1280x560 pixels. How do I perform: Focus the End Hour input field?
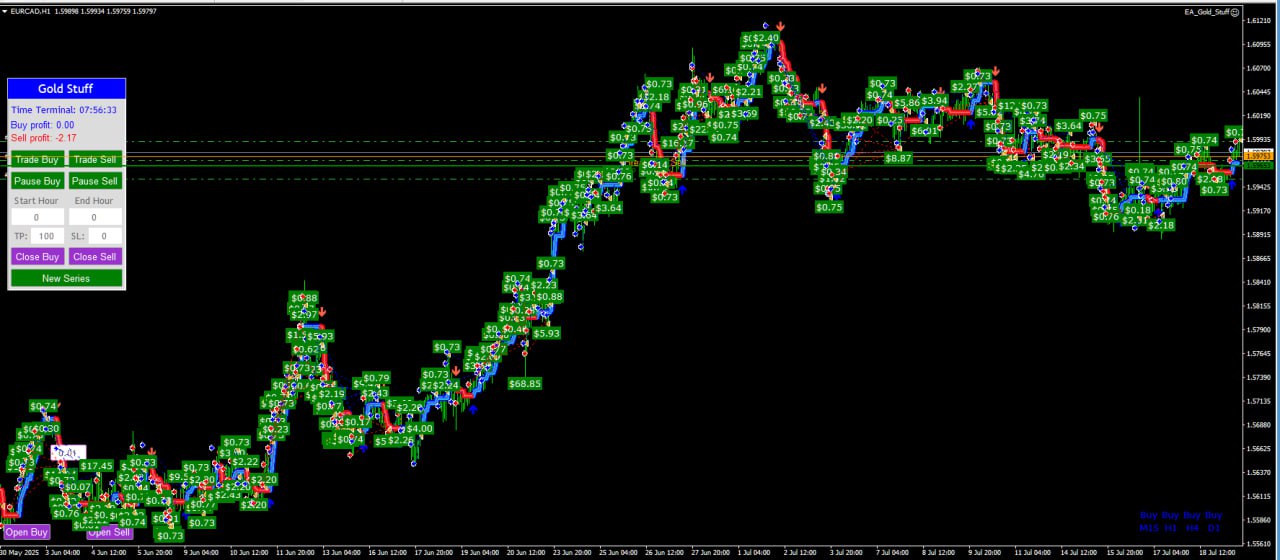tap(95, 217)
